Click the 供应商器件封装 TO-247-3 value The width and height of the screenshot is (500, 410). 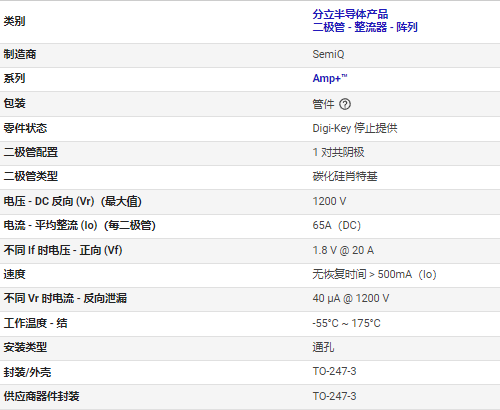coord(334,396)
